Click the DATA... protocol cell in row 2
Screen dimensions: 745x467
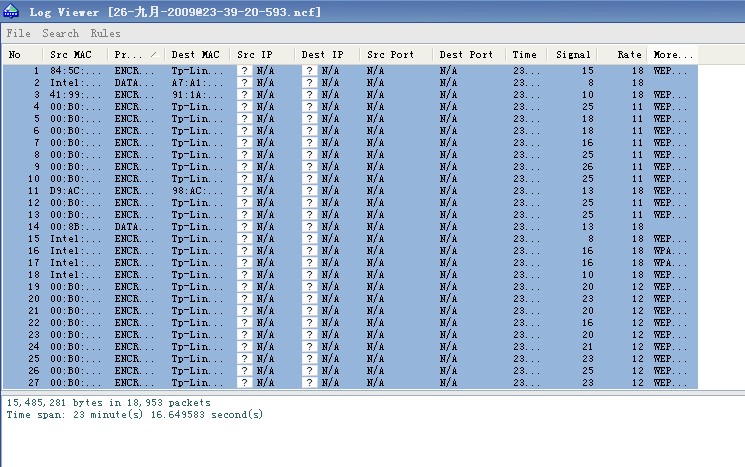(x=134, y=82)
